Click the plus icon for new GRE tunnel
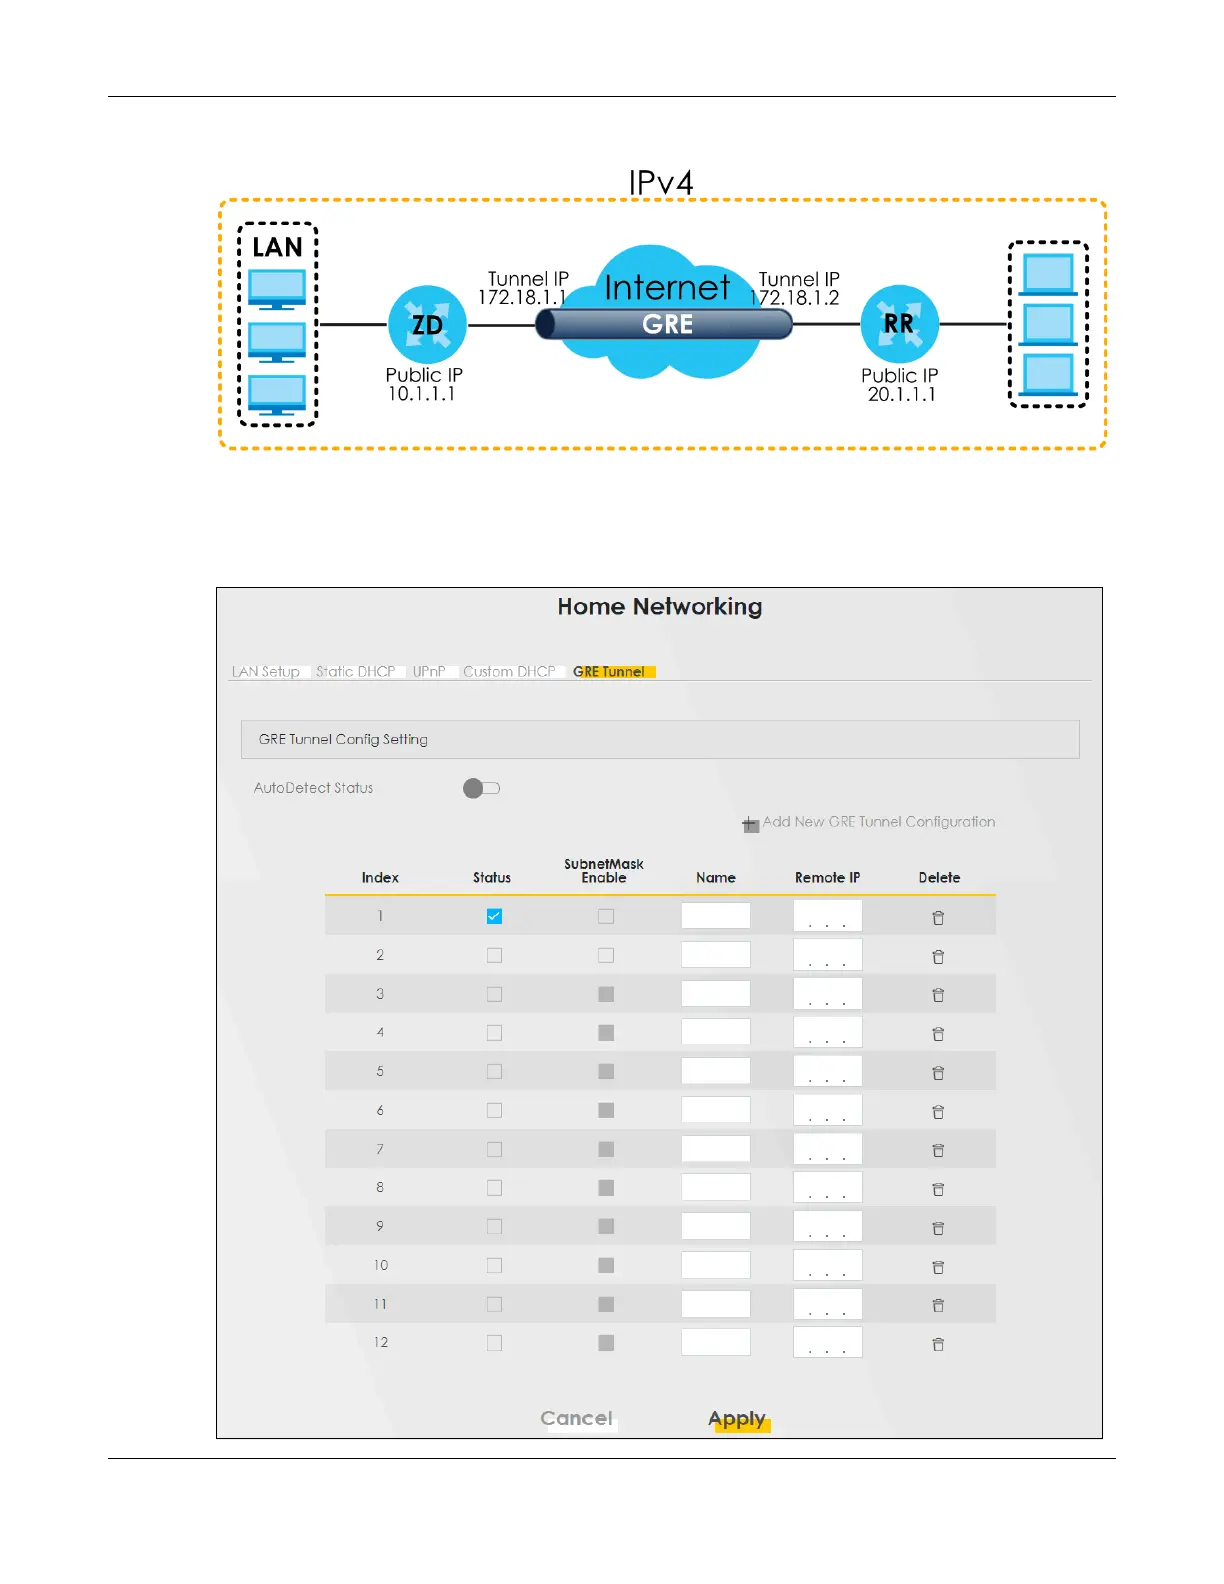 [751, 824]
